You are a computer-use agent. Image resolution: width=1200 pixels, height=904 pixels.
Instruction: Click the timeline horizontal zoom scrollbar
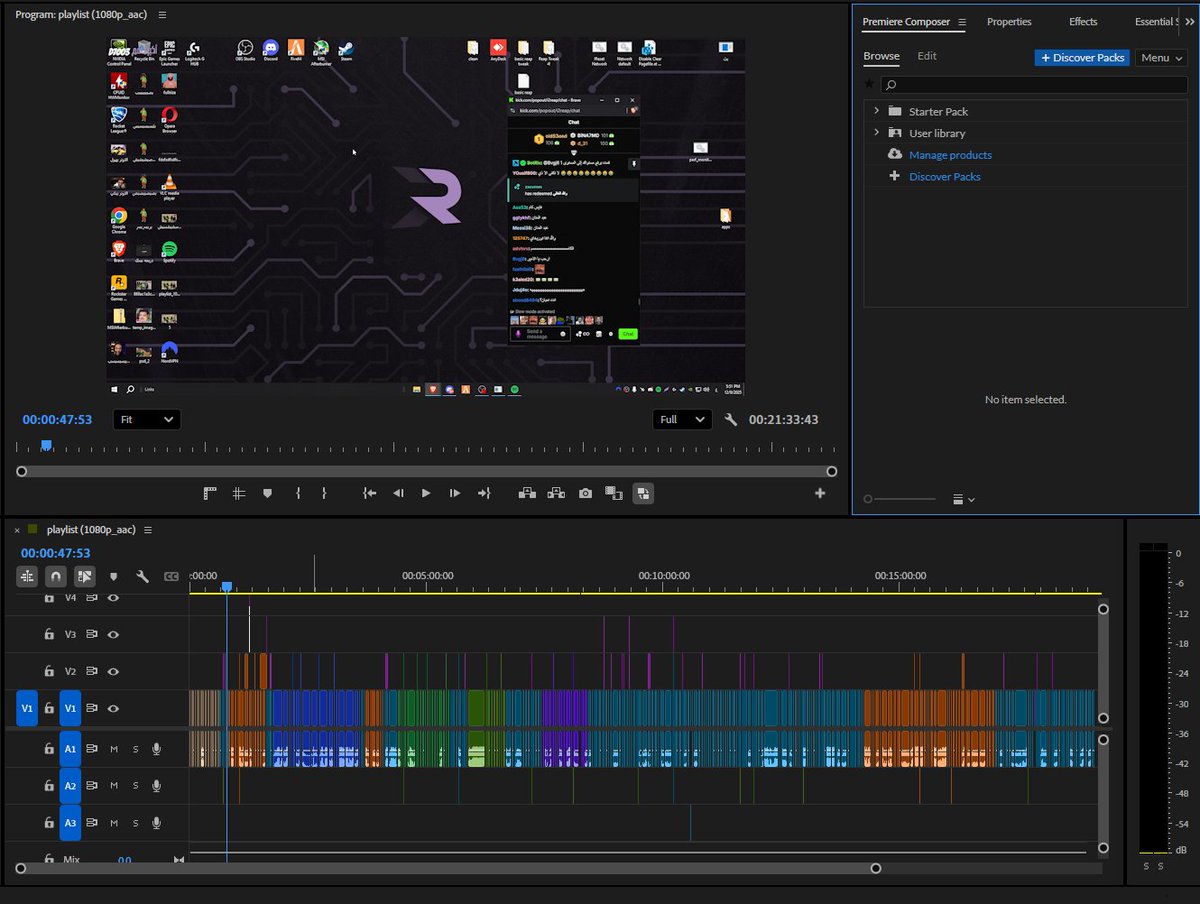(x=447, y=869)
